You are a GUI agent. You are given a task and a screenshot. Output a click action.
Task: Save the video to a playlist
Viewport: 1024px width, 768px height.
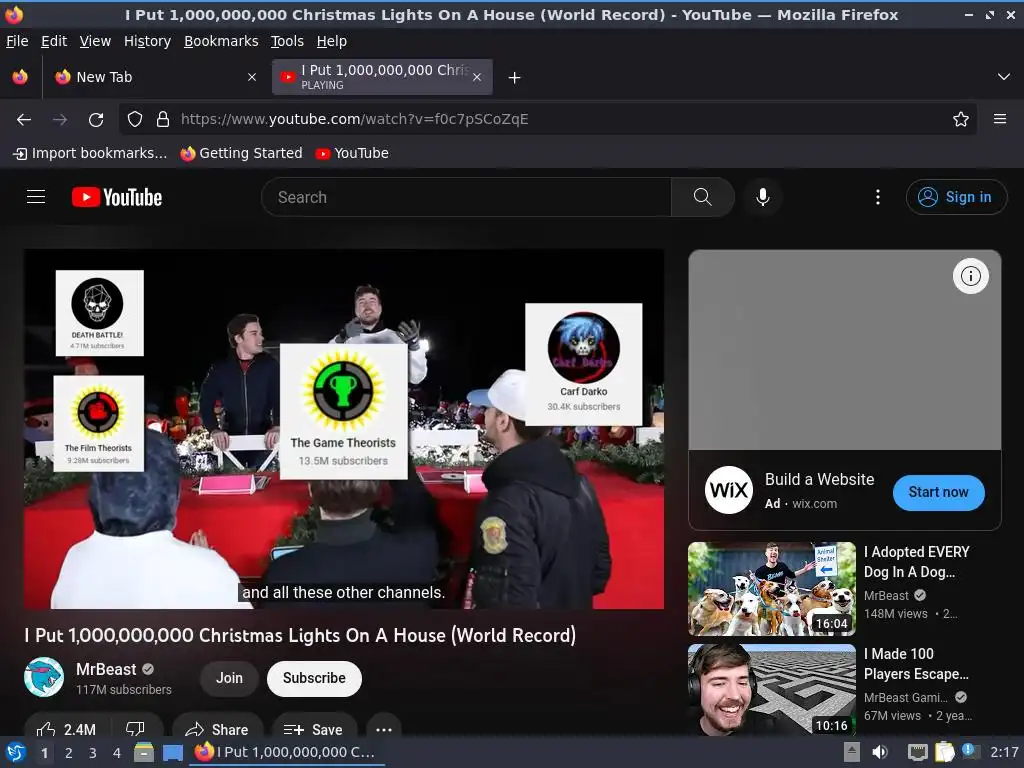tap(314, 729)
